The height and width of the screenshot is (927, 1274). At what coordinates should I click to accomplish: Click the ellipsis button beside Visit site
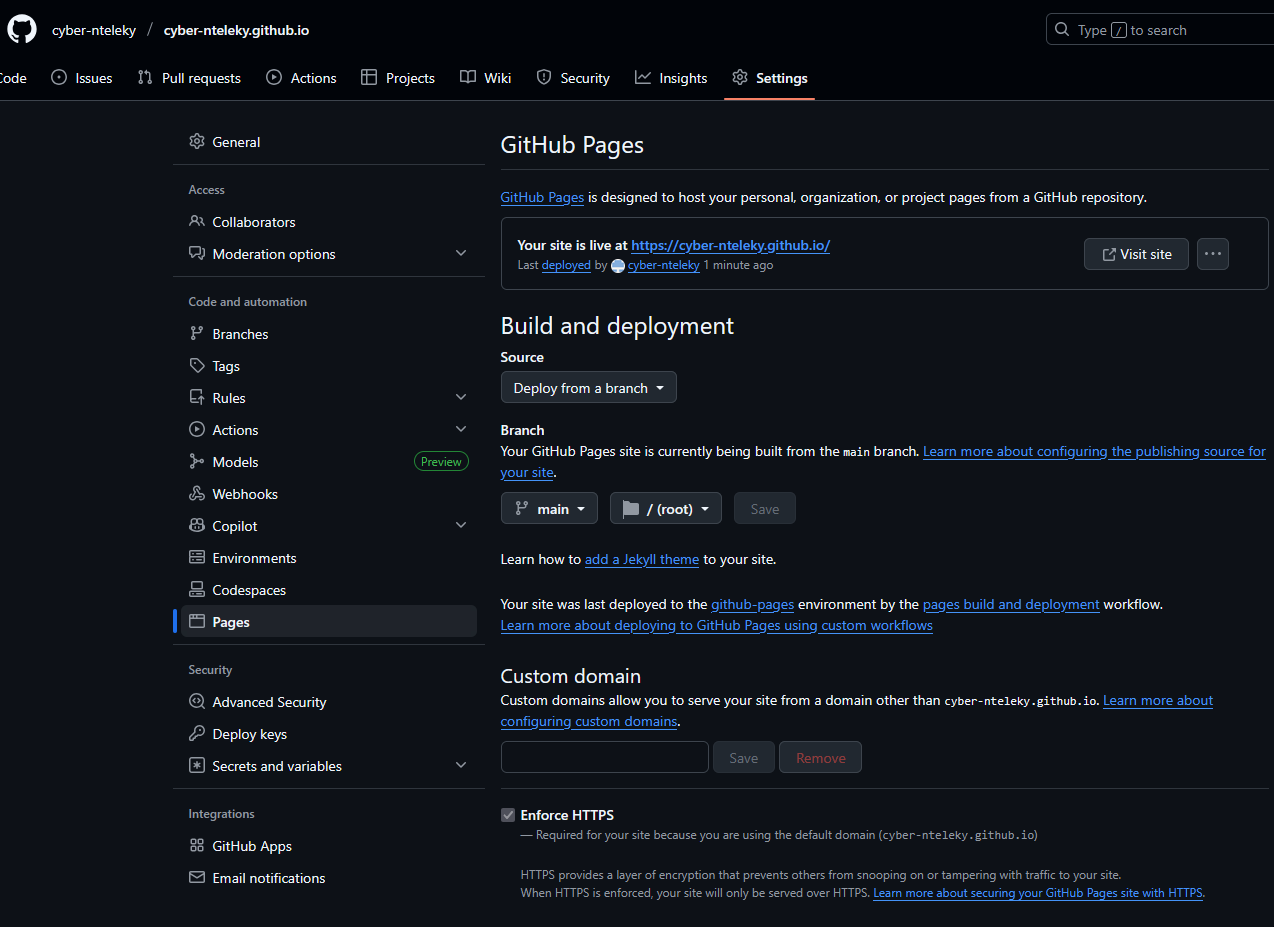(x=1212, y=254)
